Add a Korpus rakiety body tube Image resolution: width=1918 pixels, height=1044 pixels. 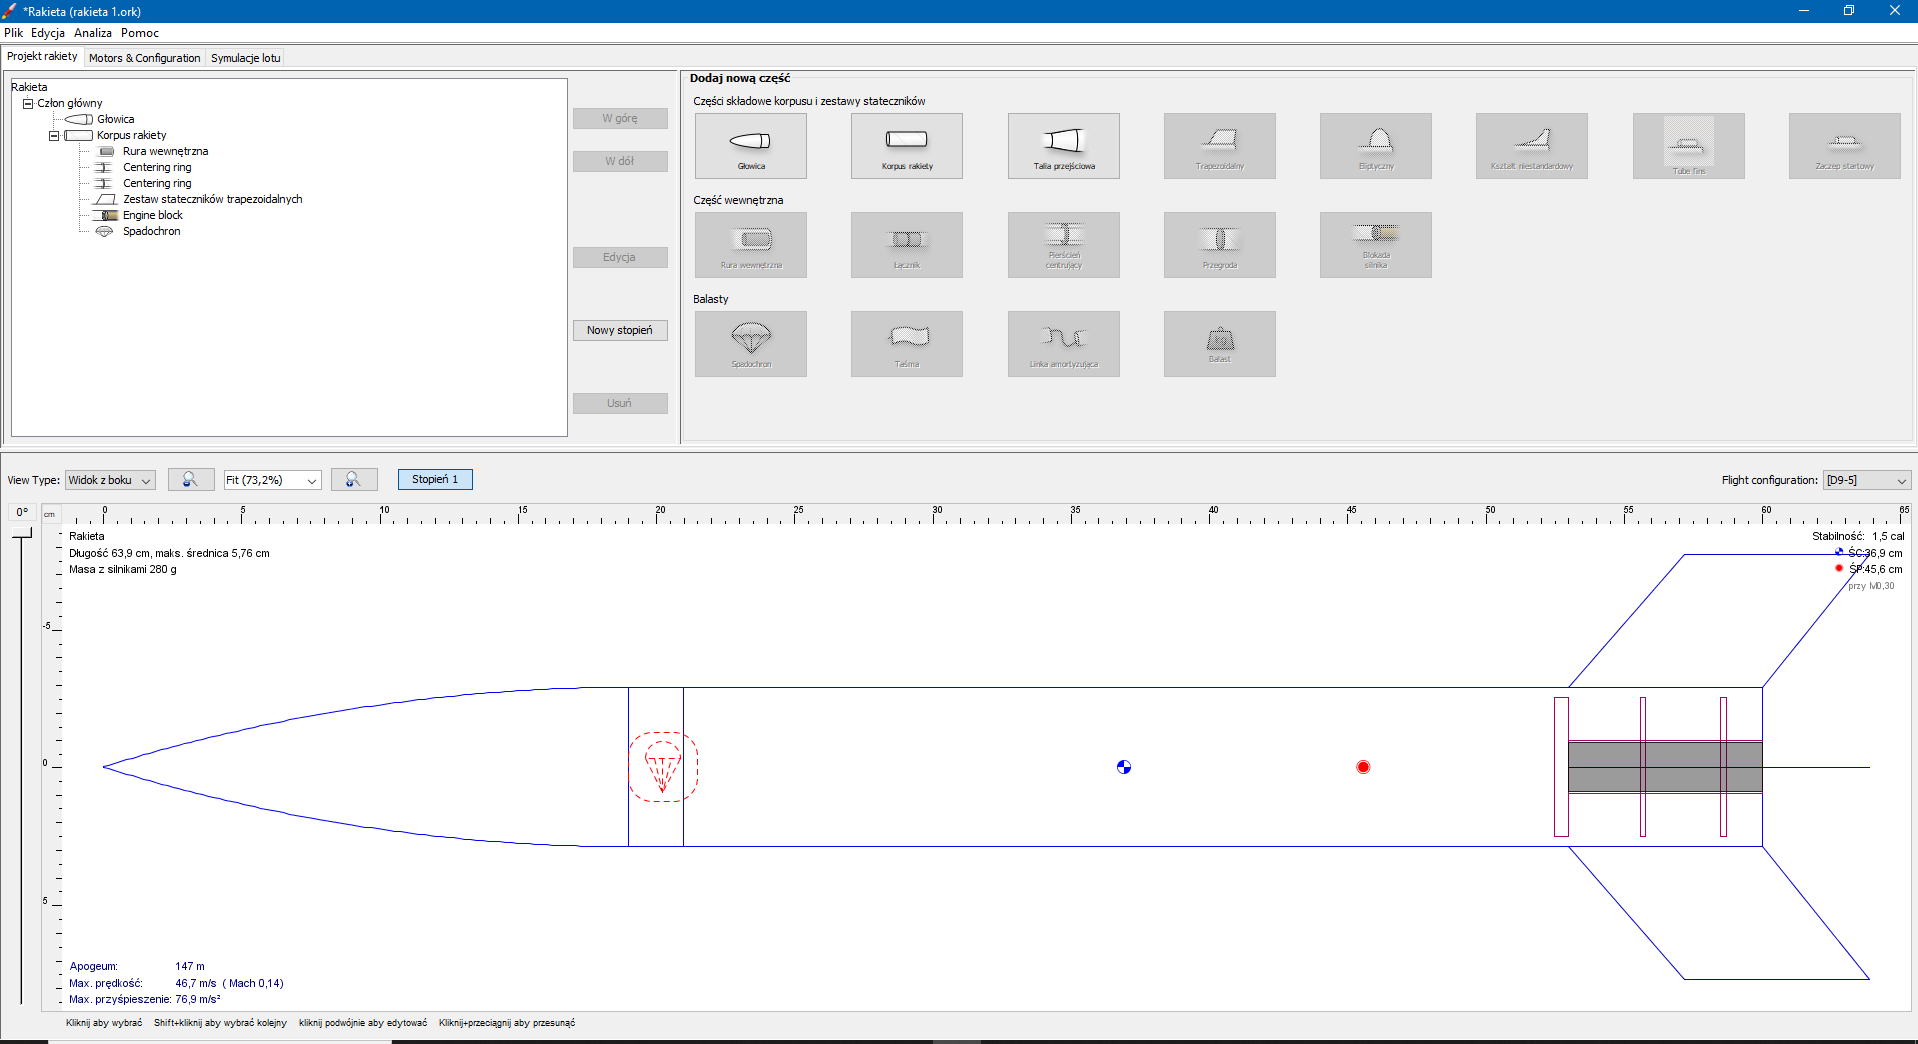pos(906,146)
